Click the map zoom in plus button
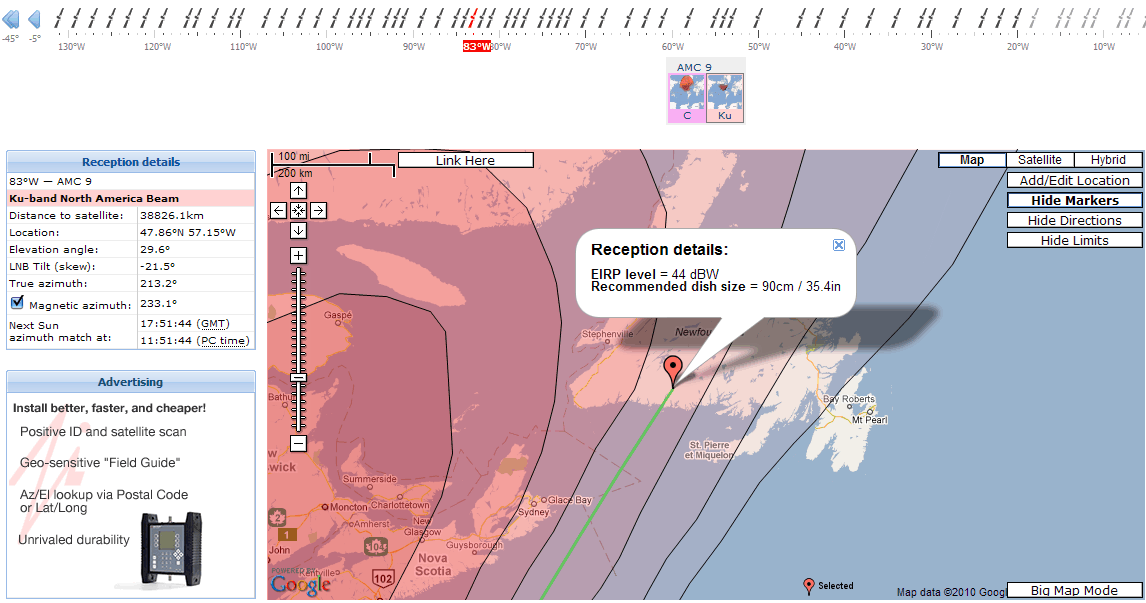This screenshot has height=603, width=1146. pos(298,255)
